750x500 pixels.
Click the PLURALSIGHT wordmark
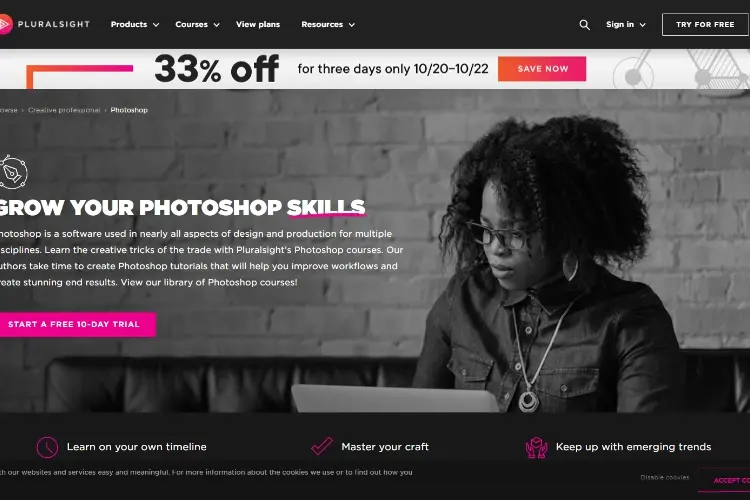[54, 24]
